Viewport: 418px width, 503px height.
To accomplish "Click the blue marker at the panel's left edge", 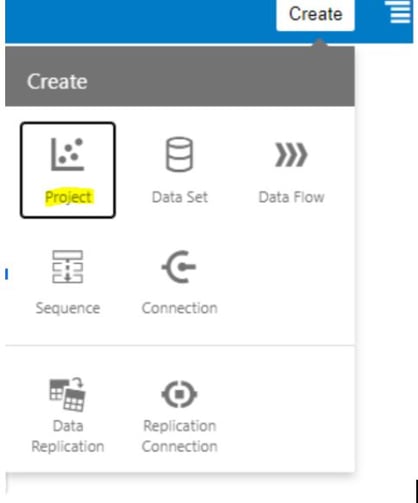I will (7, 274).
